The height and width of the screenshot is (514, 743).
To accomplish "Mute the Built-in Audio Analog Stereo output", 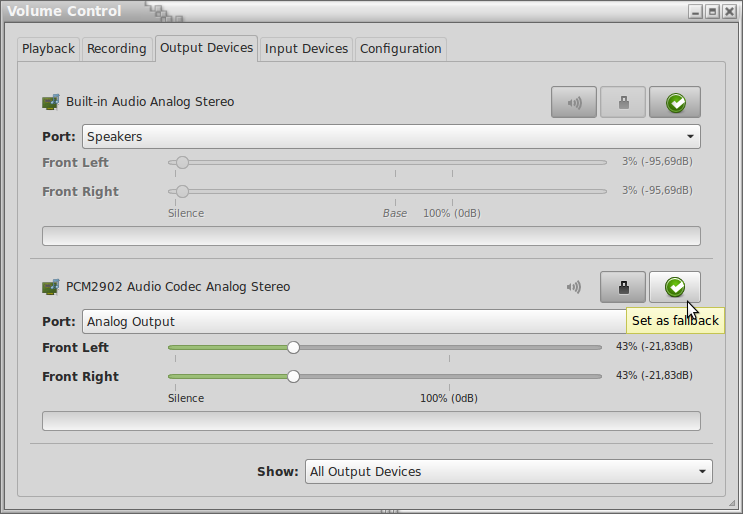I will click(574, 102).
